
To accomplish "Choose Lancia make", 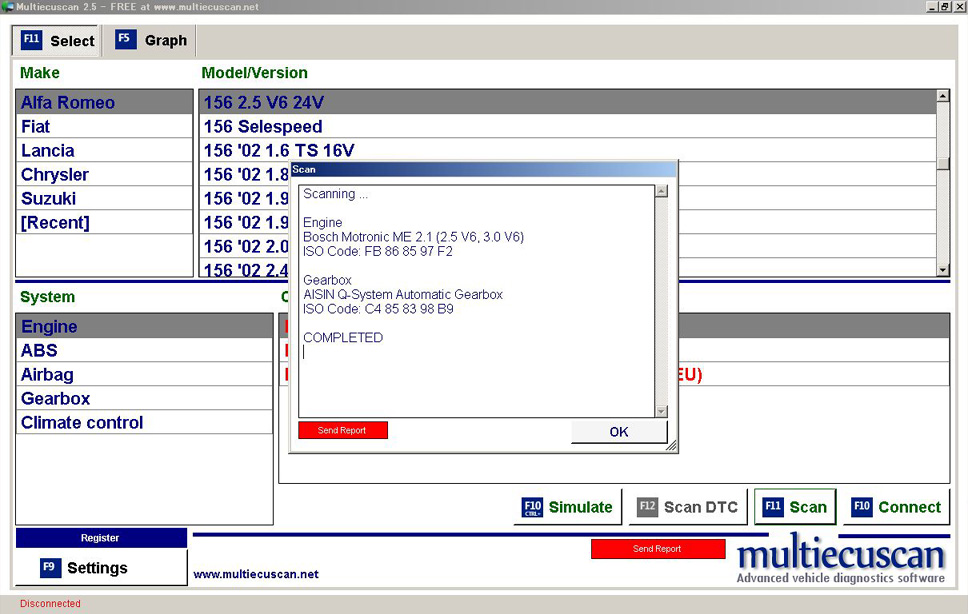I will coord(104,151).
